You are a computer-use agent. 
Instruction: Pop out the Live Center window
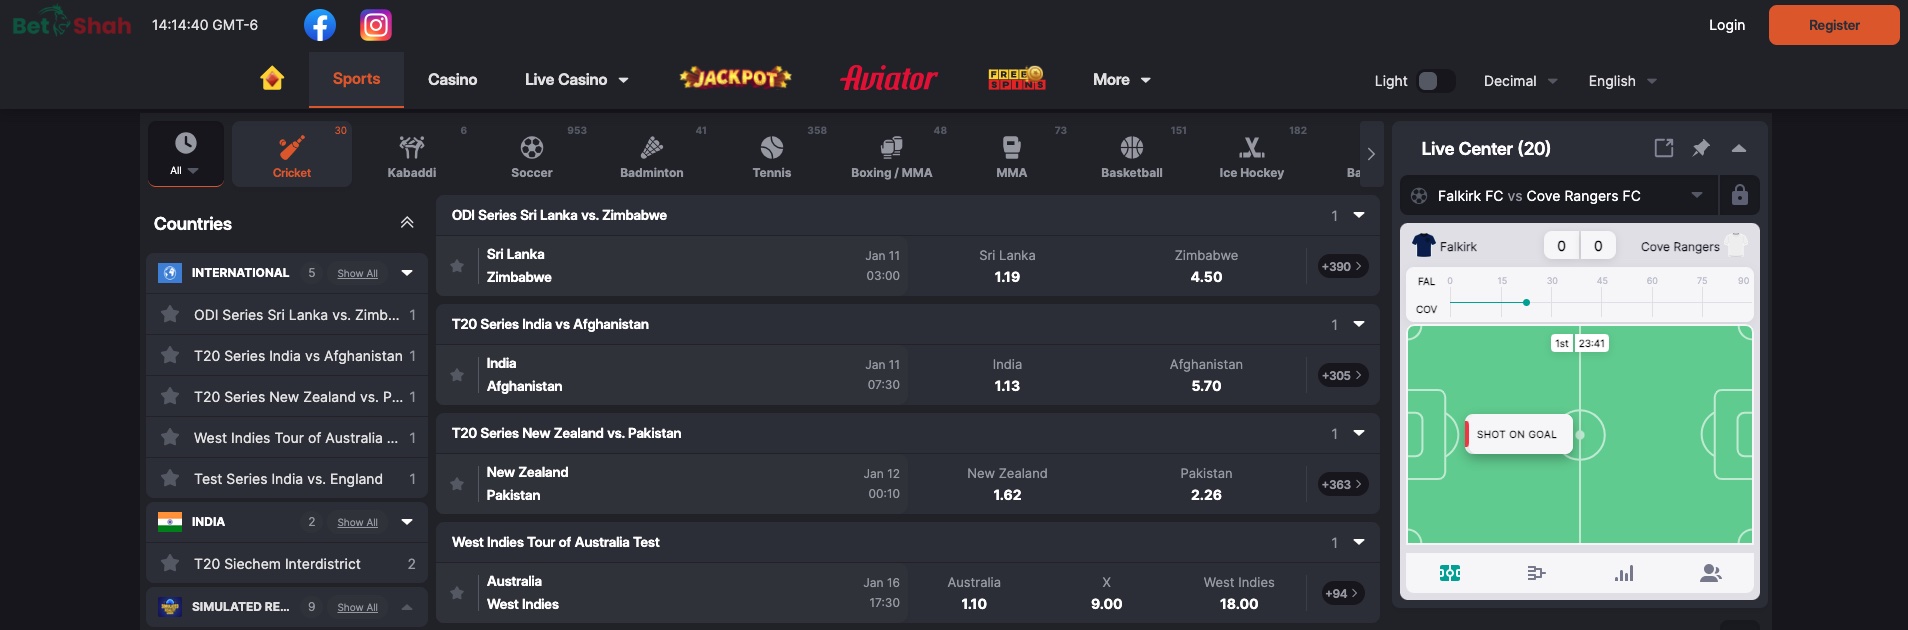(1664, 148)
